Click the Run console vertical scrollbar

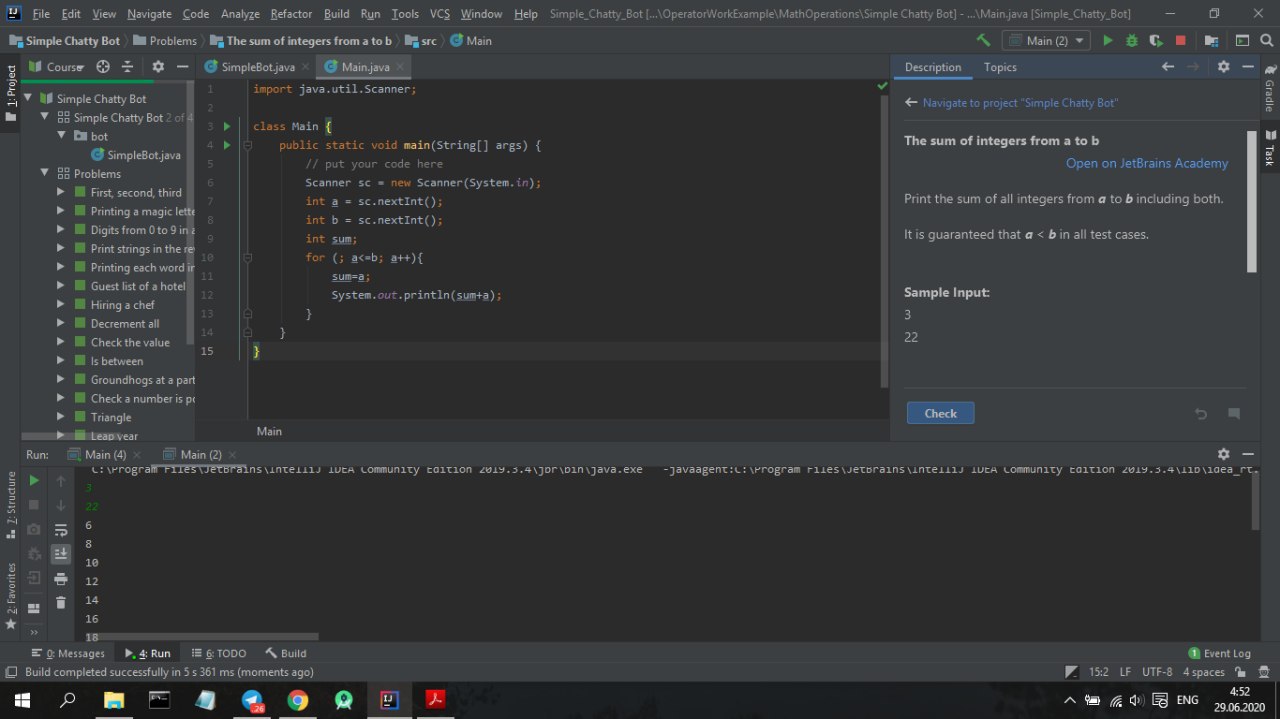[1255, 503]
